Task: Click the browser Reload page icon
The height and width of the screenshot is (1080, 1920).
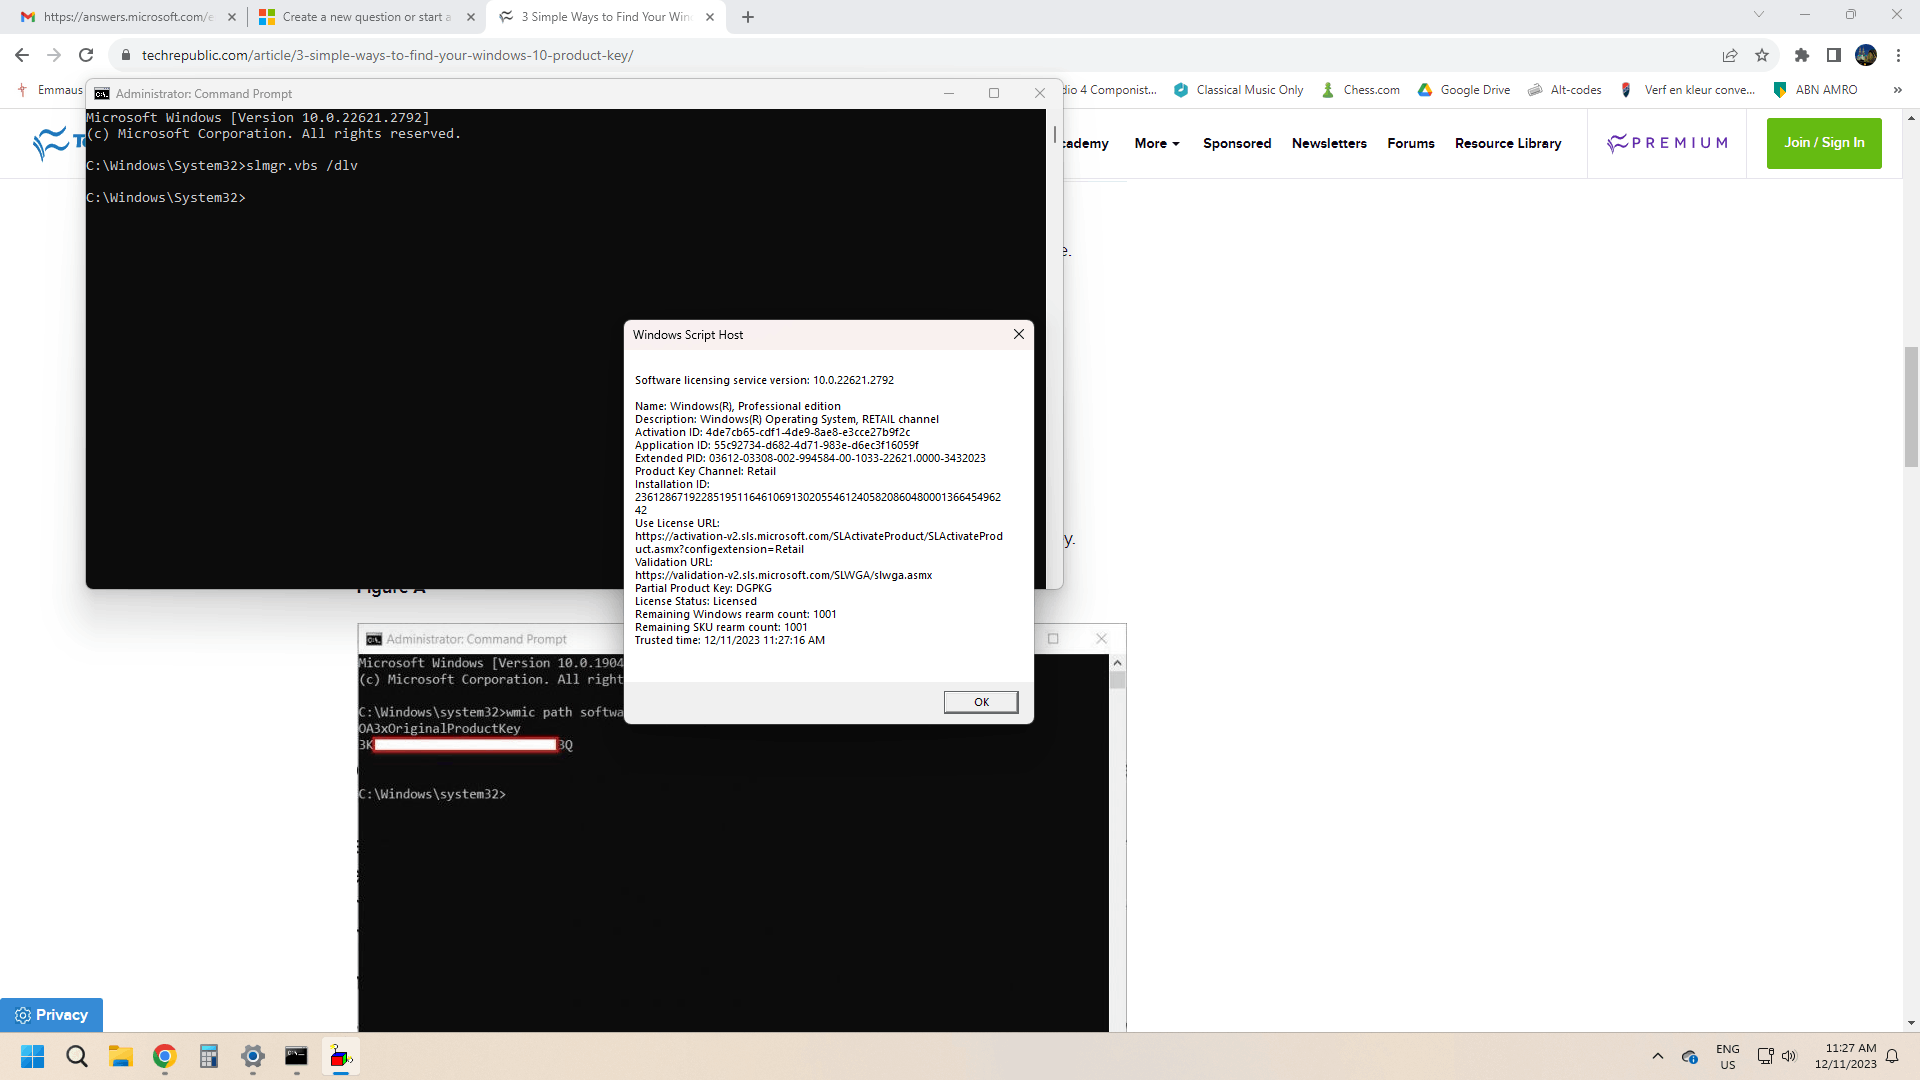Action: coord(86,55)
